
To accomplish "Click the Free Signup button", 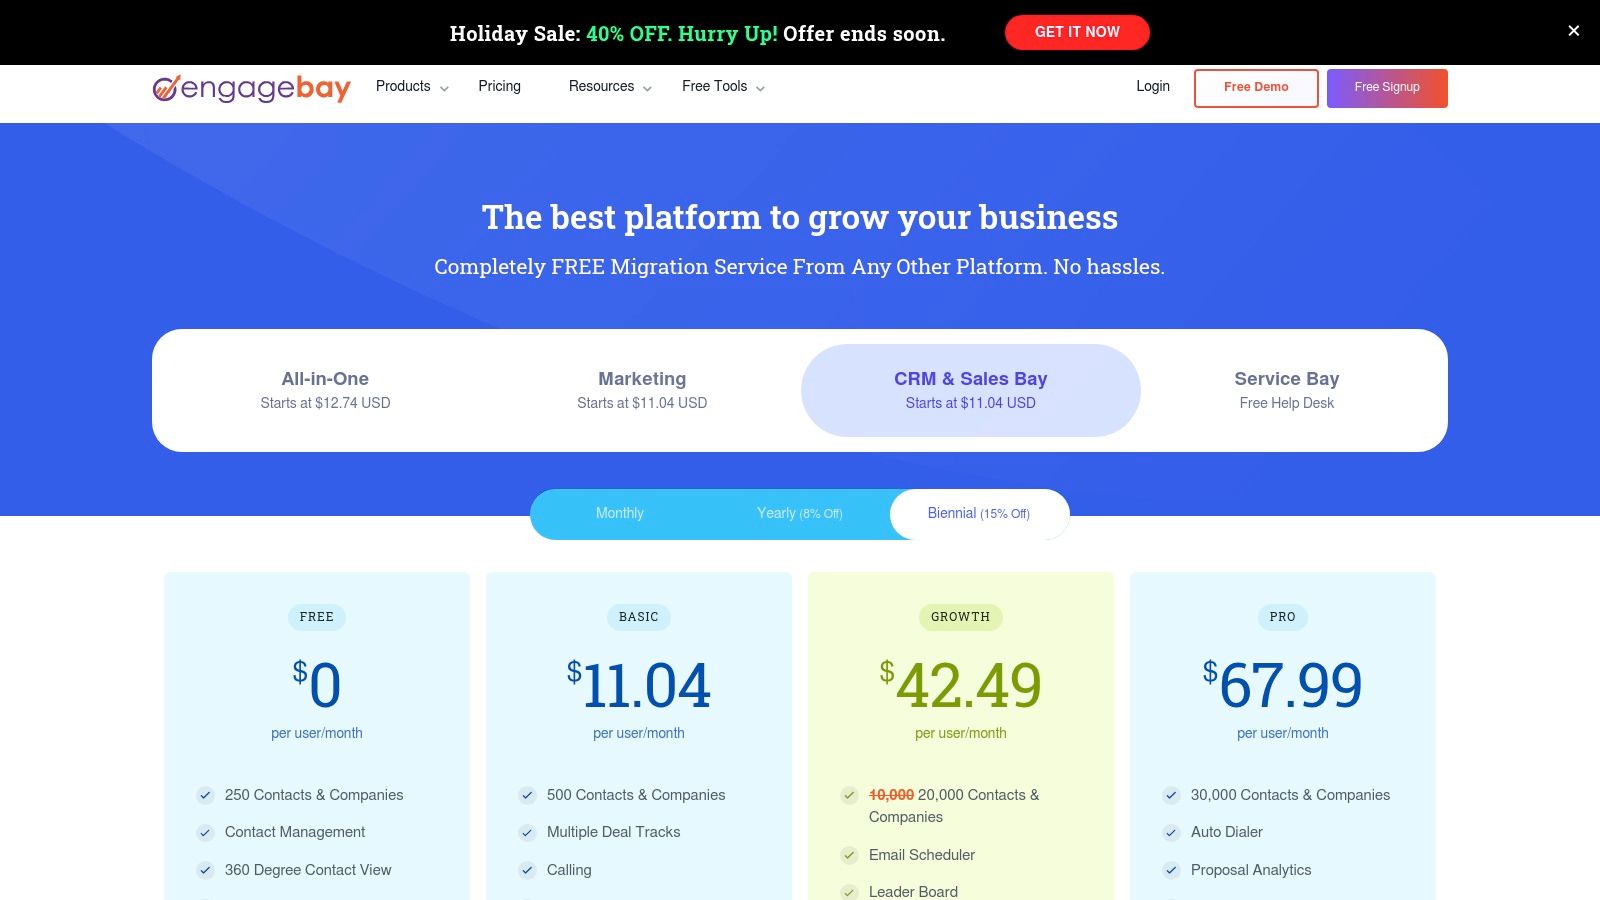I will [1386, 87].
